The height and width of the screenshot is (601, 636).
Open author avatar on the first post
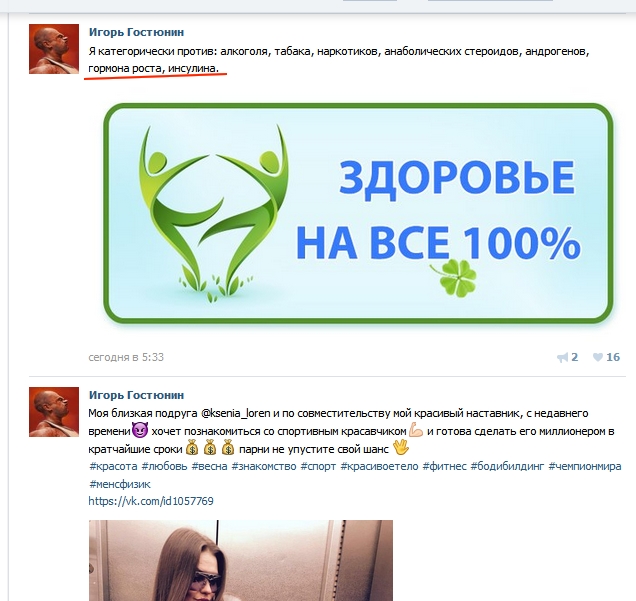pos(54,49)
